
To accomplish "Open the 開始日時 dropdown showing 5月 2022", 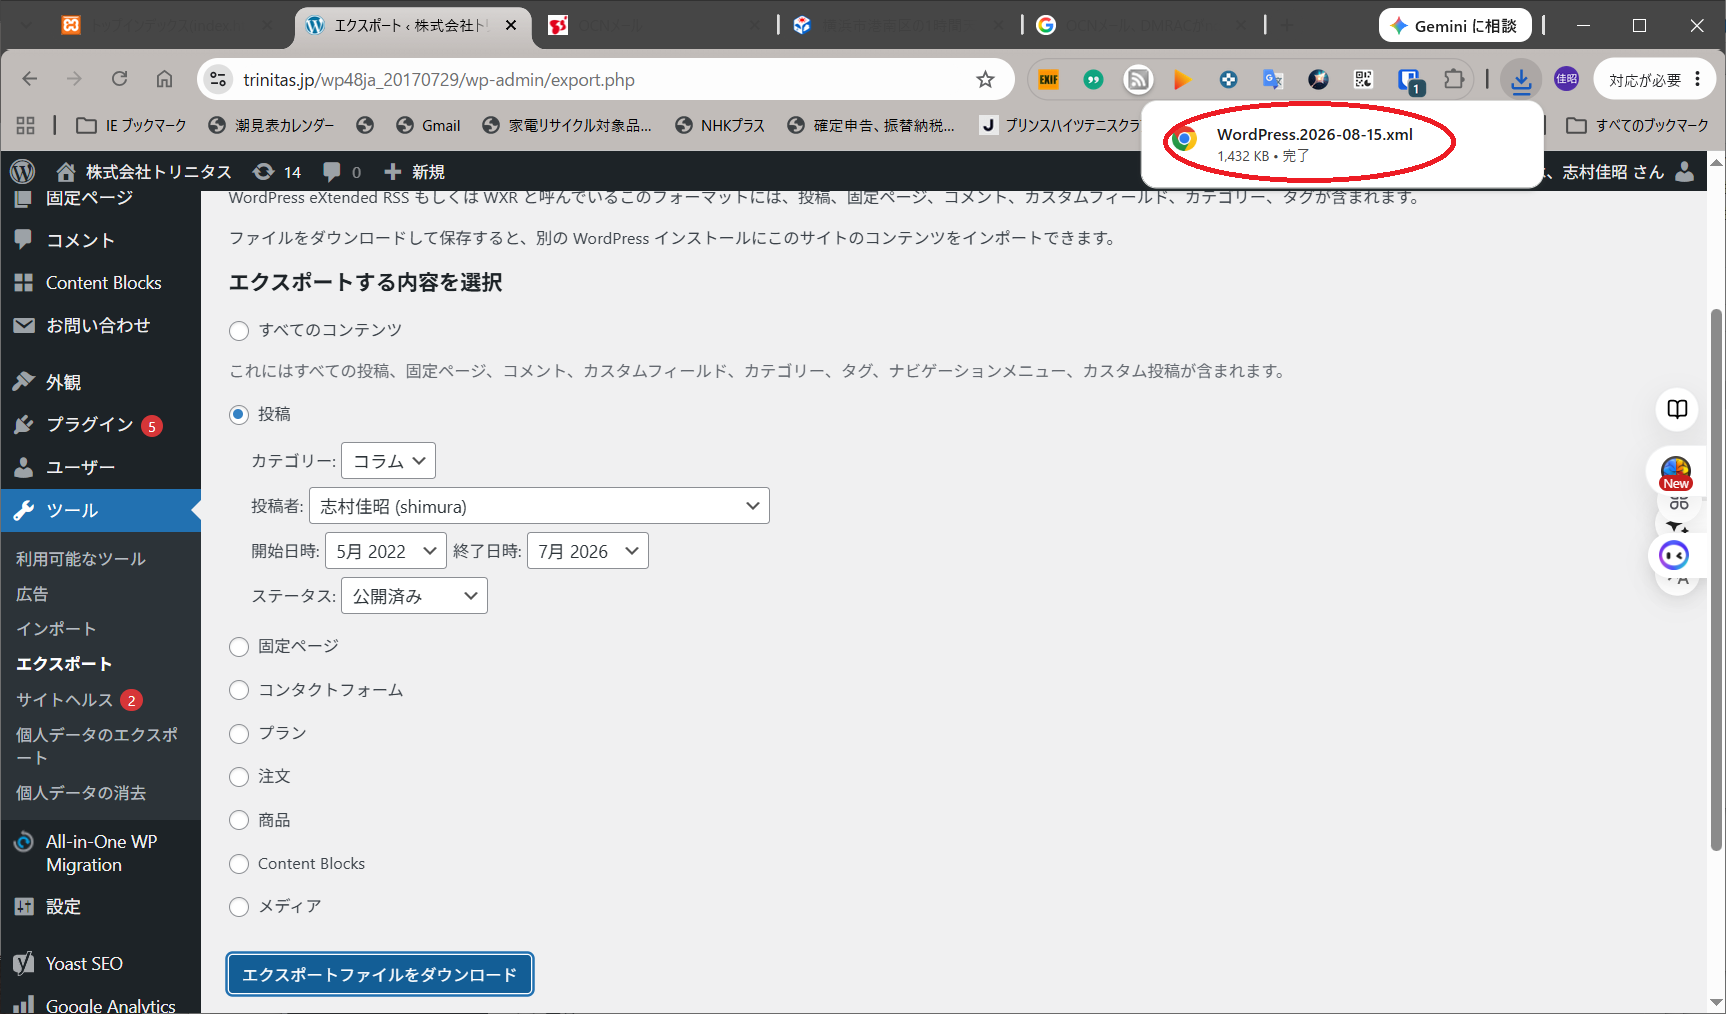I will tap(385, 551).
